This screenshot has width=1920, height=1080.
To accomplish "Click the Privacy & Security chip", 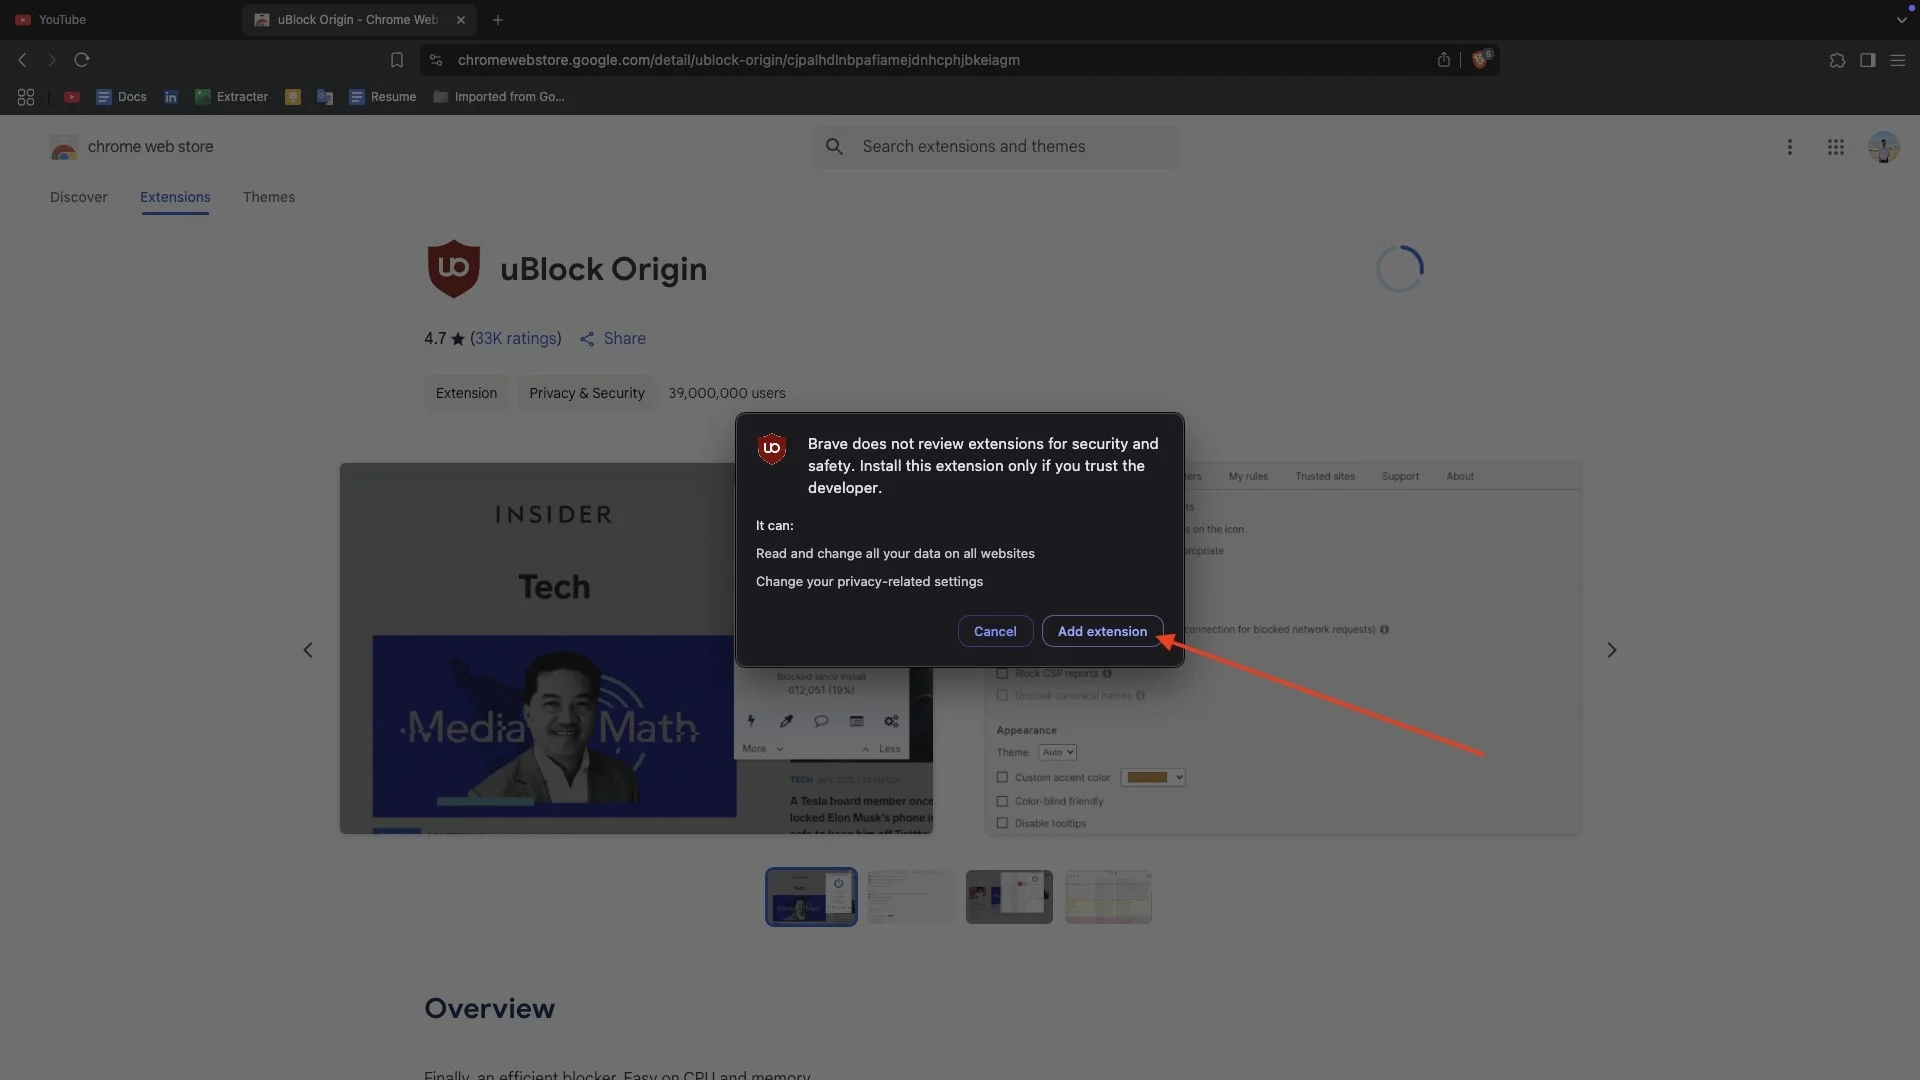I will point(587,393).
